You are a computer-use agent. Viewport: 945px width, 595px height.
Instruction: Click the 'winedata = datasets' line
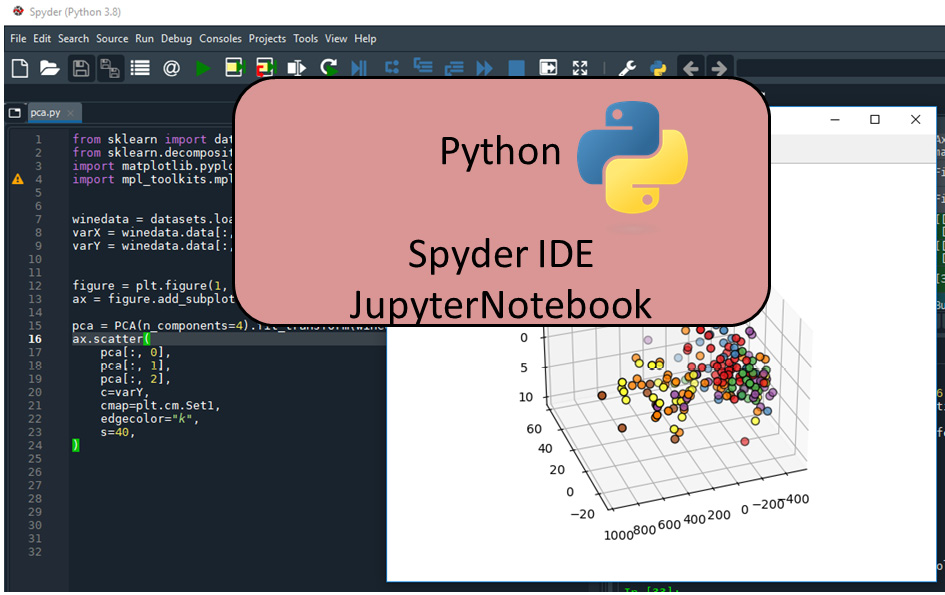coord(152,219)
